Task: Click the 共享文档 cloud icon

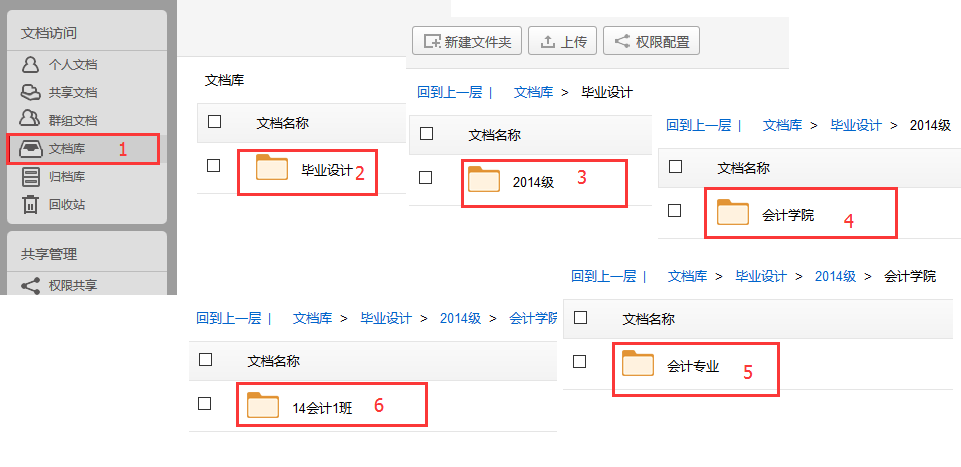Action: [x=31, y=93]
